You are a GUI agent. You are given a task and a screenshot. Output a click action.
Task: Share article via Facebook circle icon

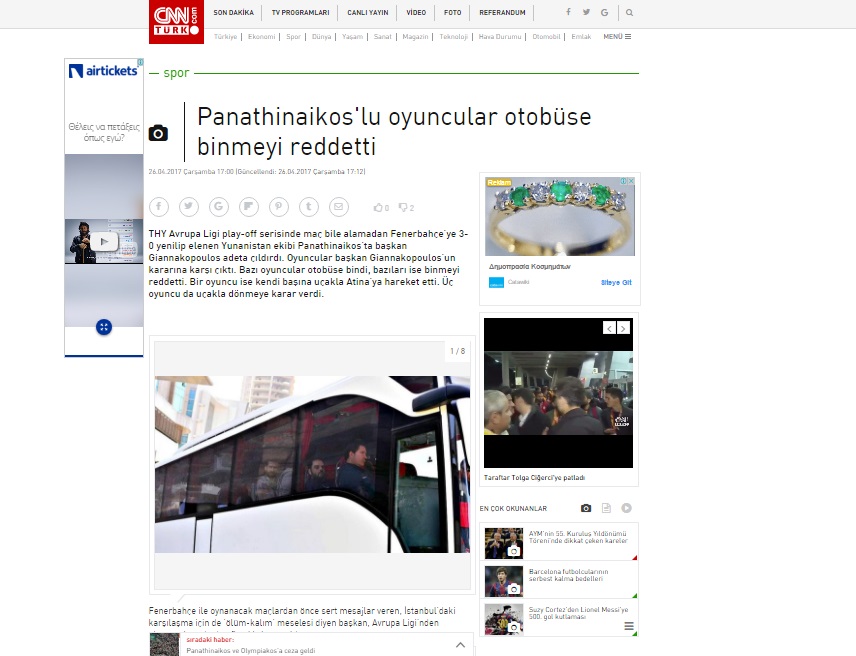click(159, 206)
